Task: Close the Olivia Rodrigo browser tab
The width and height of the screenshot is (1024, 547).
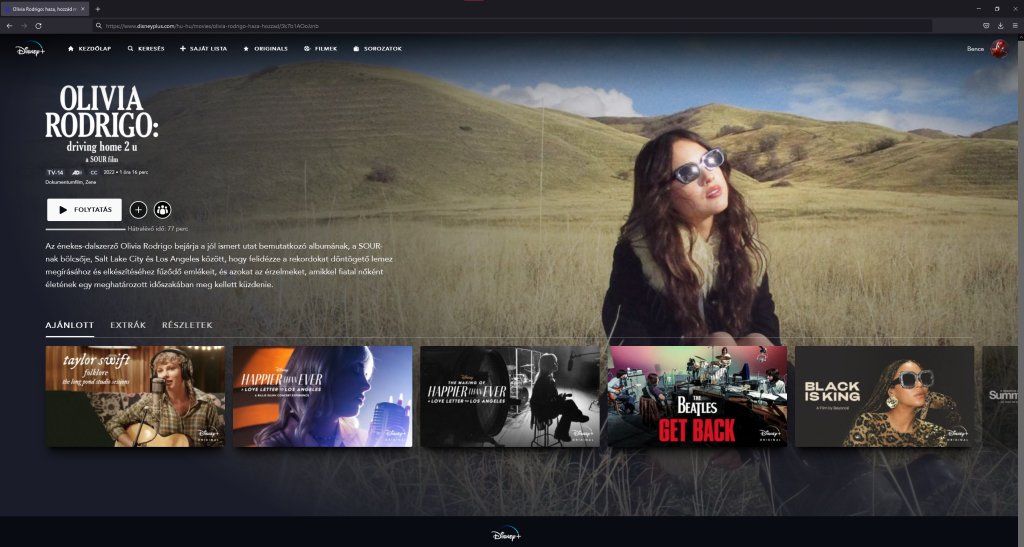Action: tap(83, 9)
